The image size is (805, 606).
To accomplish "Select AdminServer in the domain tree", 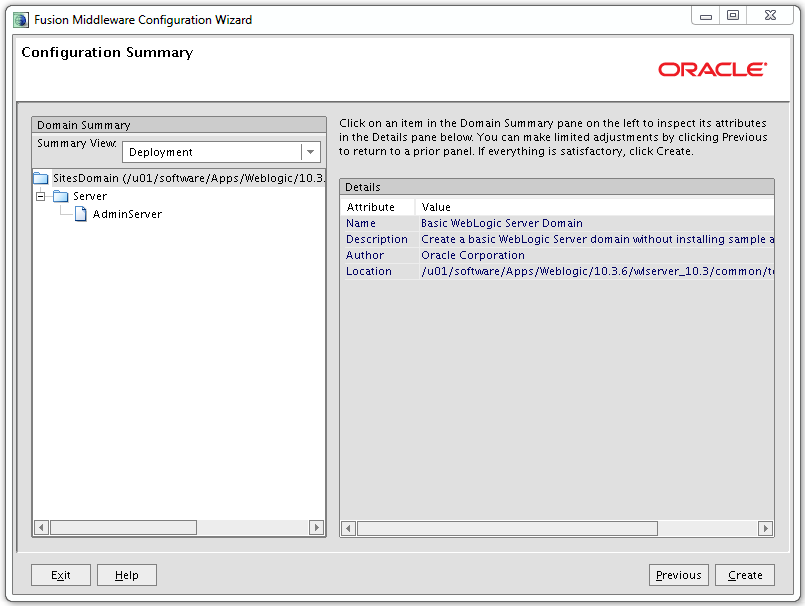I will coord(127,214).
